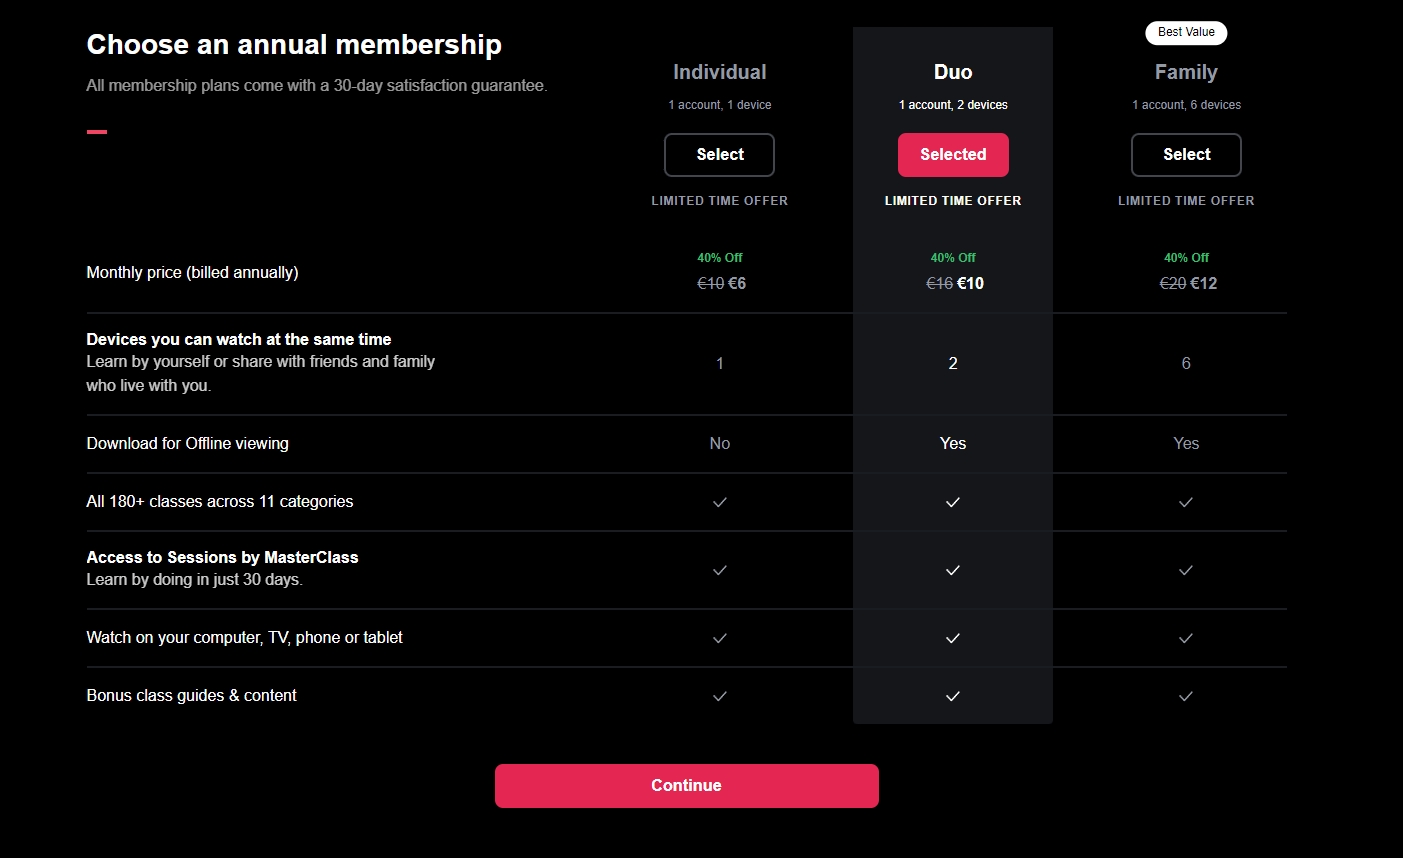Click Duo checkmark for bonus class guides
The image size is (1403, 858).
[x=953, y=696]
